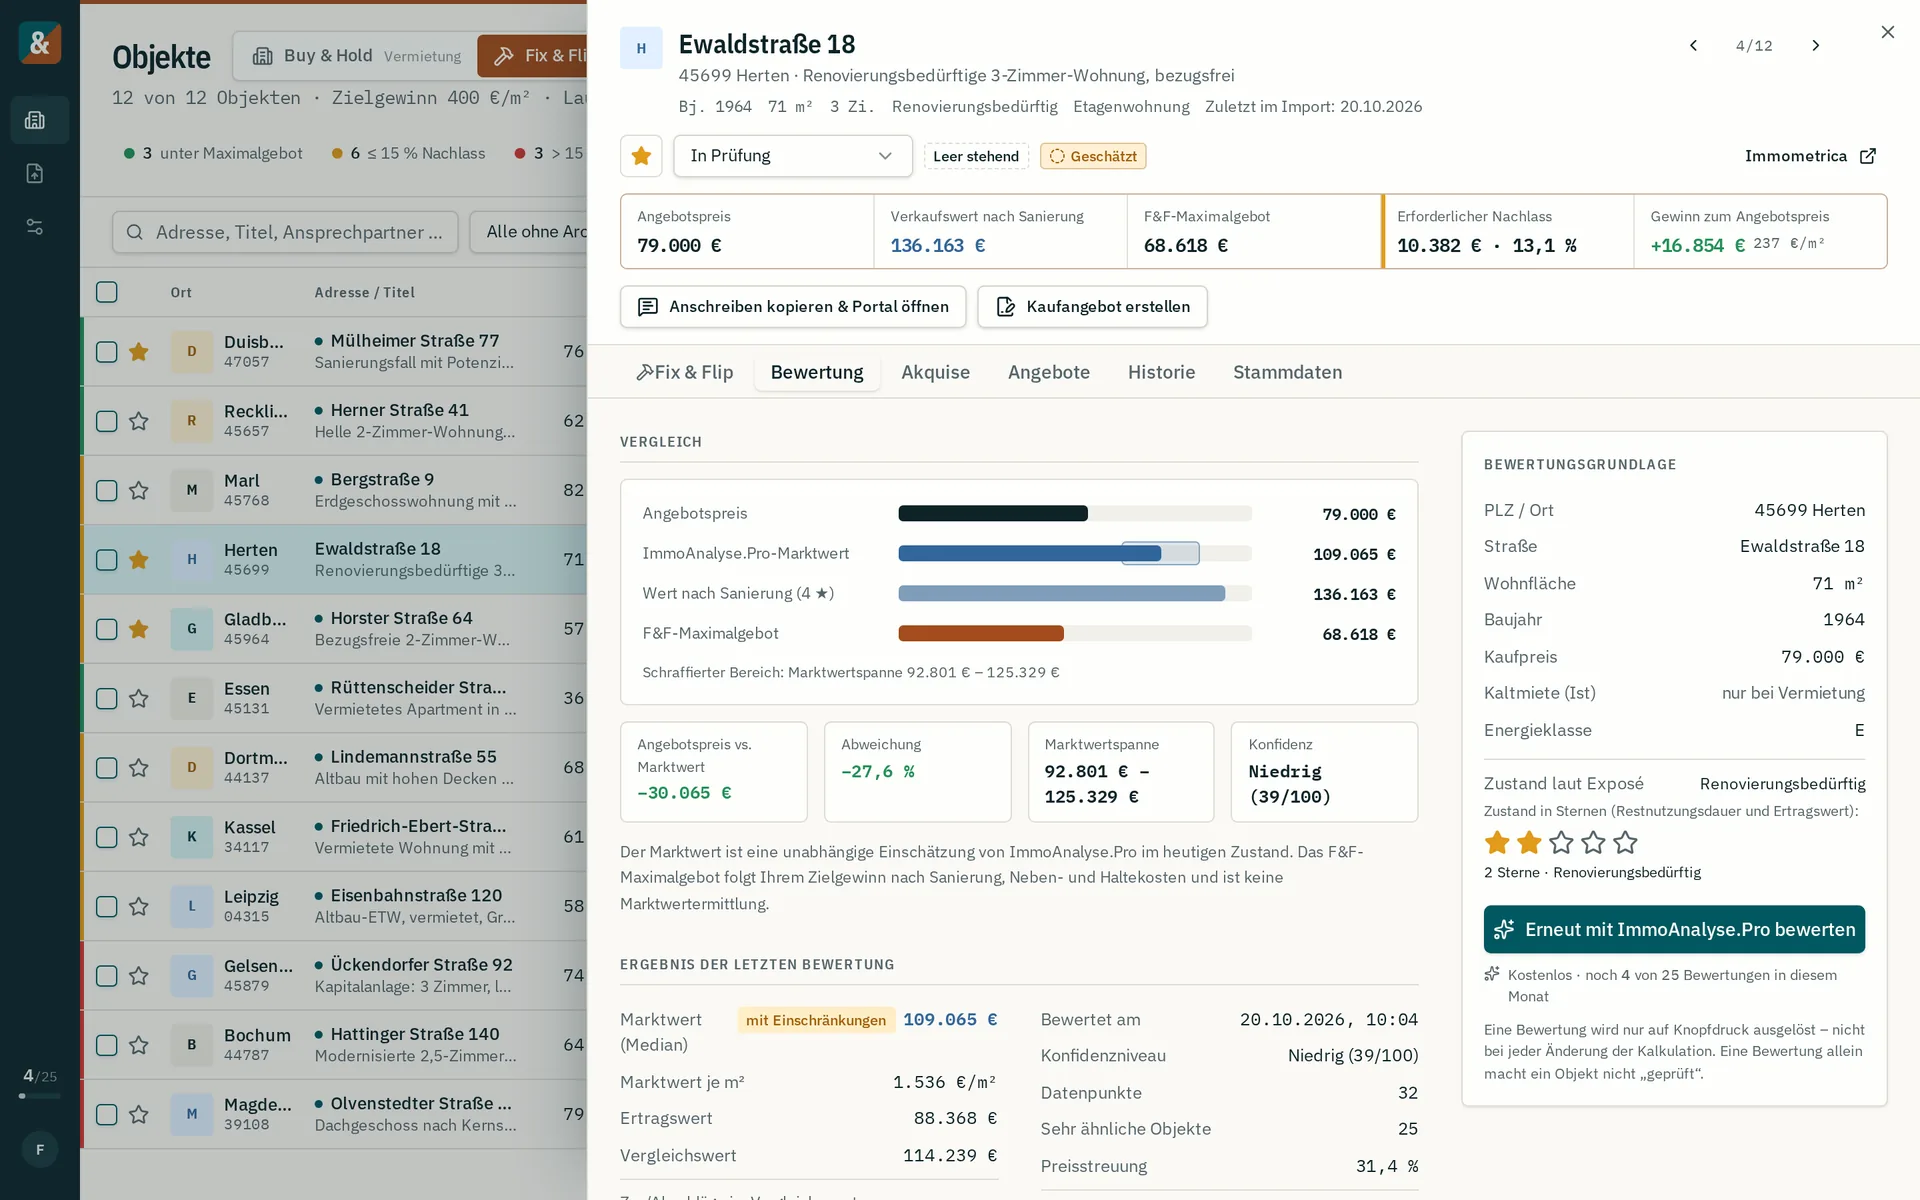Viewport: 1920px width, 1200px height.
Task: Check the Duisburg Mülheimer Straße row
Action: 107,352
